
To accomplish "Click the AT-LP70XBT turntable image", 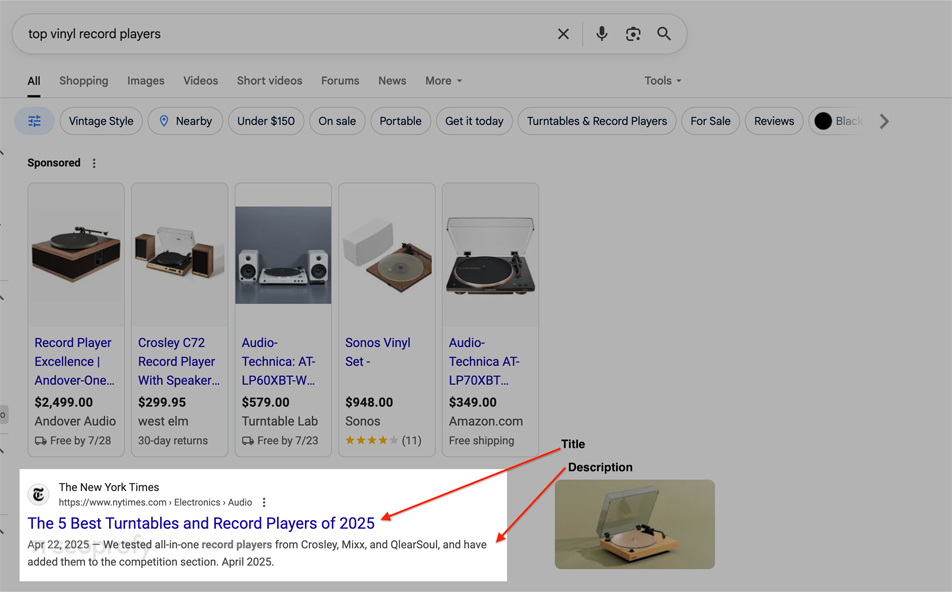I will [491, 255].
